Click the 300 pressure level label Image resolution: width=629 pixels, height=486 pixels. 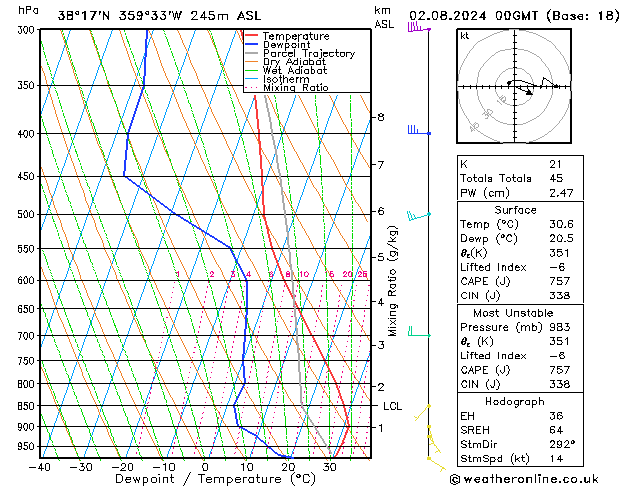[28, 30]
